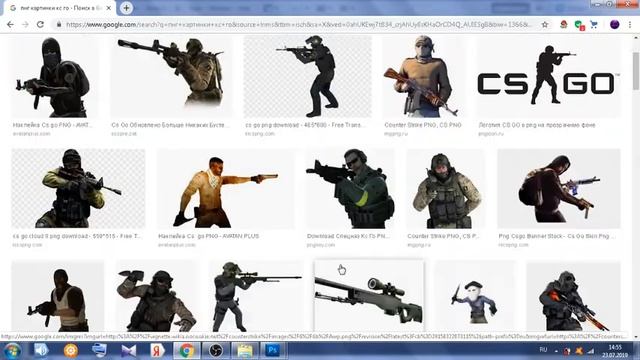Open the bare-chested AK-47 terrorist thumbnail
This screenshot has width=640, height=360.
(x=423, y=77)
